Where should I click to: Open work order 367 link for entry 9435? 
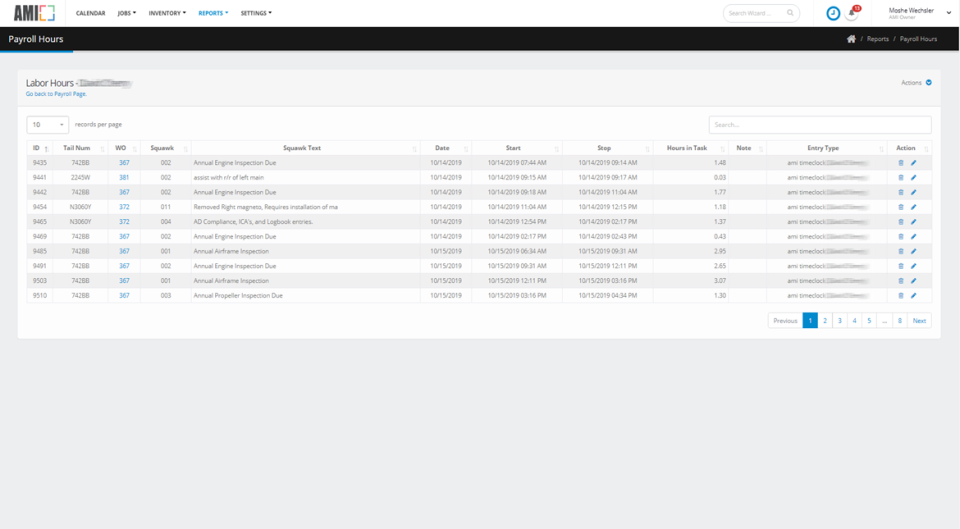(124, 163)
